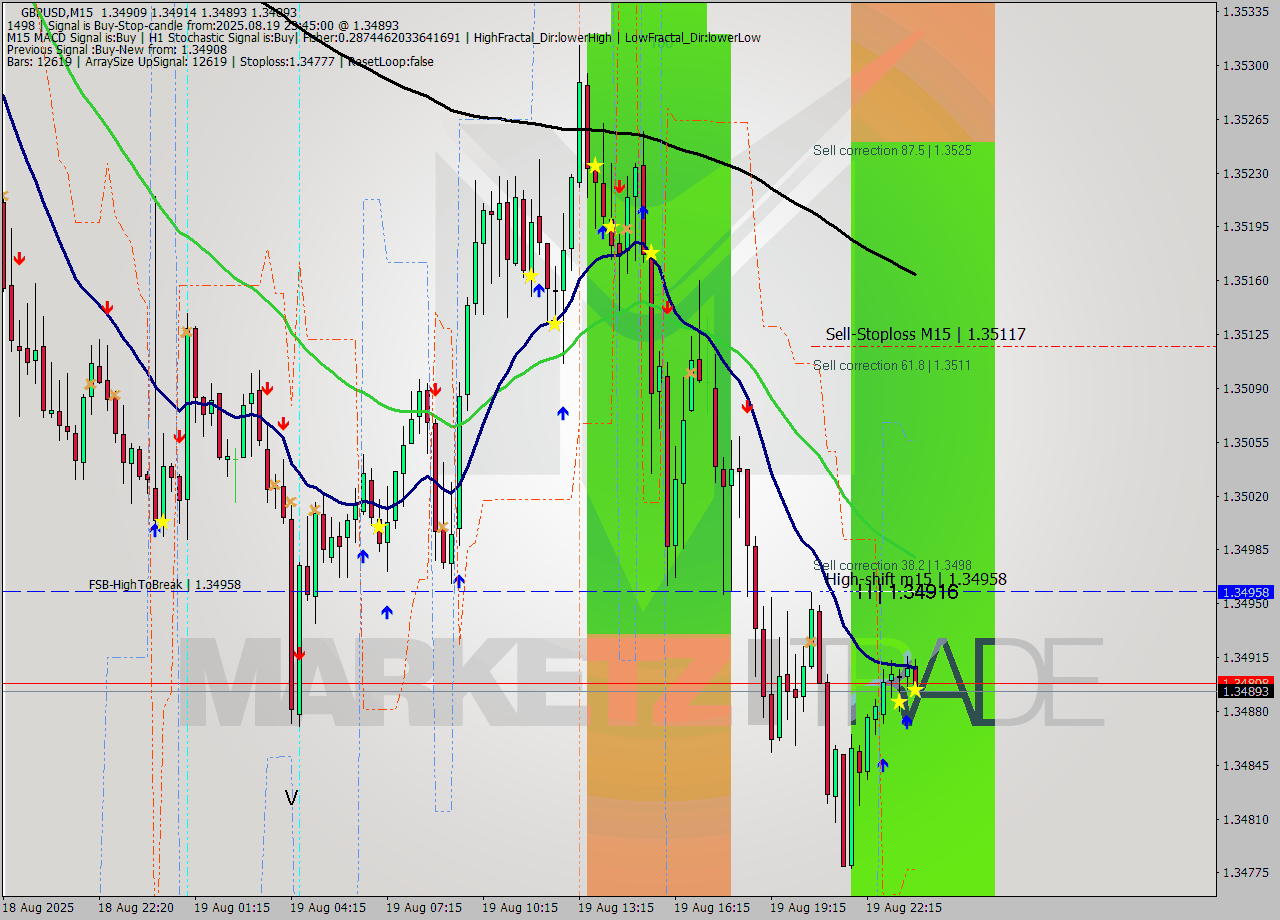This screenshot has height=920, width=1280.
Task: Click the V annotation near the chart bottom
Action: 292,796
